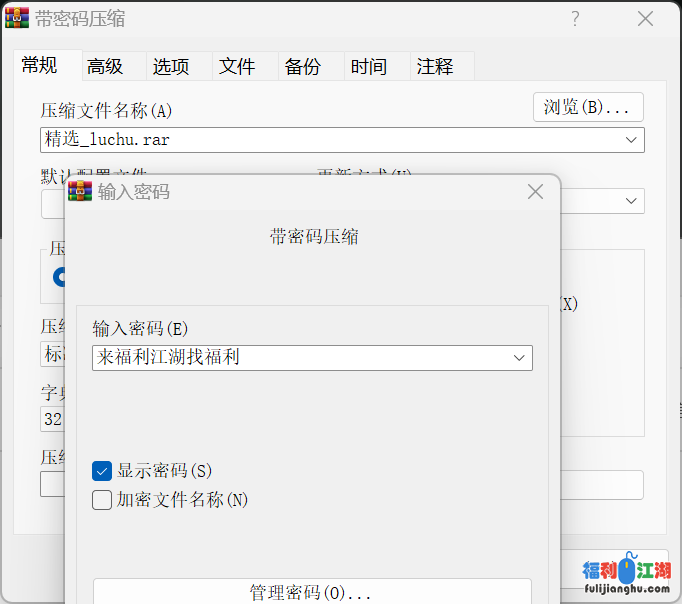
Task: Switch to the 时间 tab
Action: point(369,67)
